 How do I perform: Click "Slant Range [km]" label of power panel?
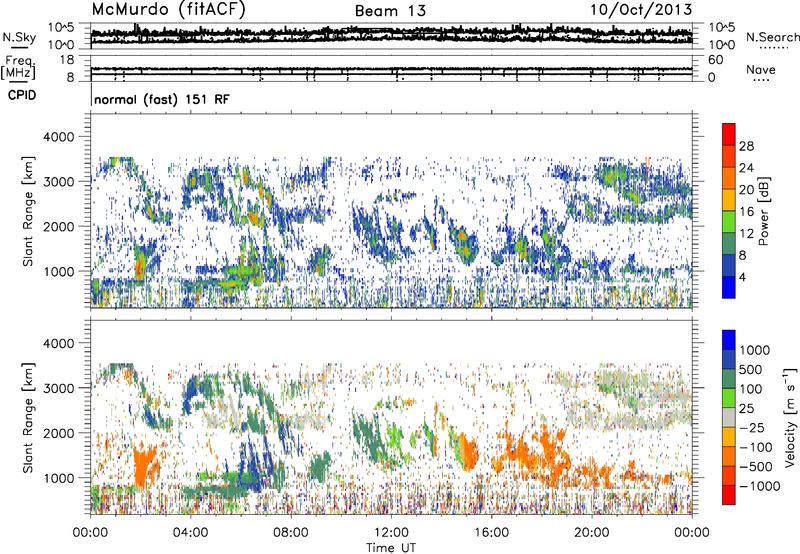(x=28, y=211)
